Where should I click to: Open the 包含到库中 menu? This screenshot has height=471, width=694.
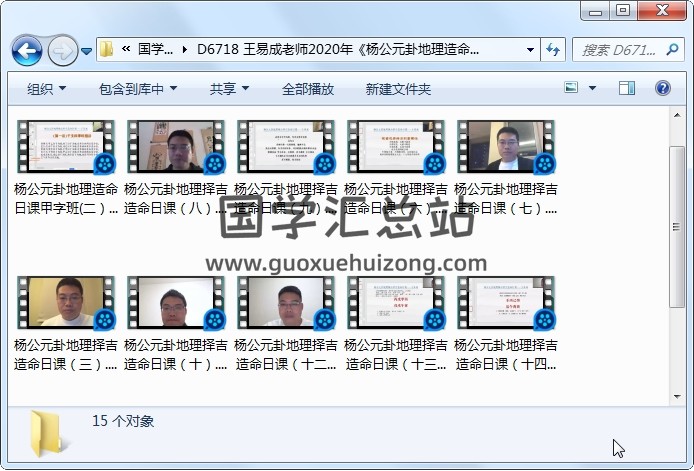tap(137, 89)
